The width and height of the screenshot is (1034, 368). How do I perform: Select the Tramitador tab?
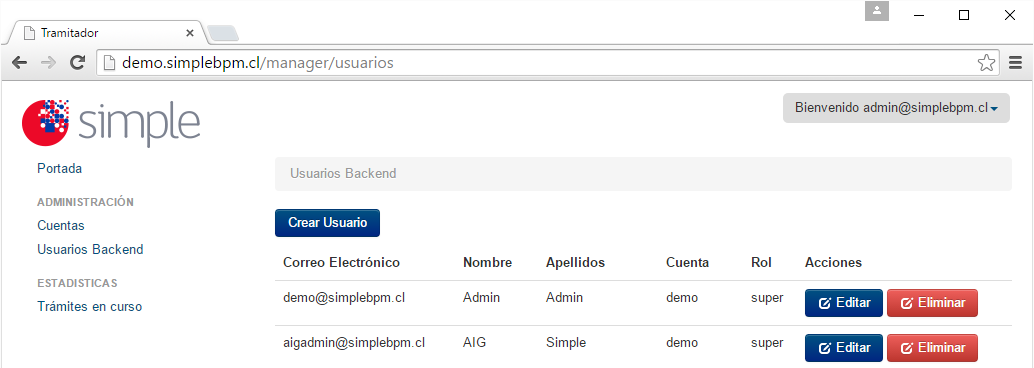106,33
